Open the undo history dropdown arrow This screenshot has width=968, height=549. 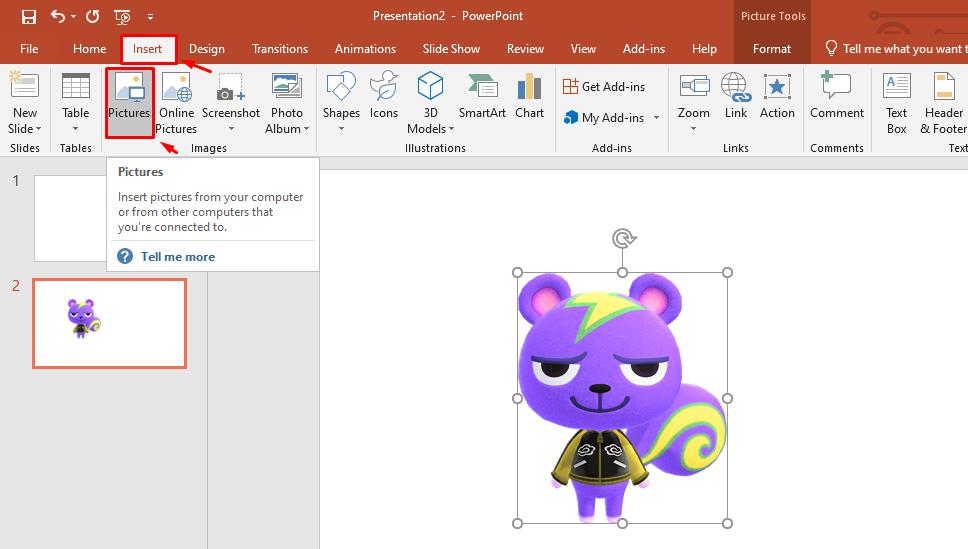click(x=73, y=17)
